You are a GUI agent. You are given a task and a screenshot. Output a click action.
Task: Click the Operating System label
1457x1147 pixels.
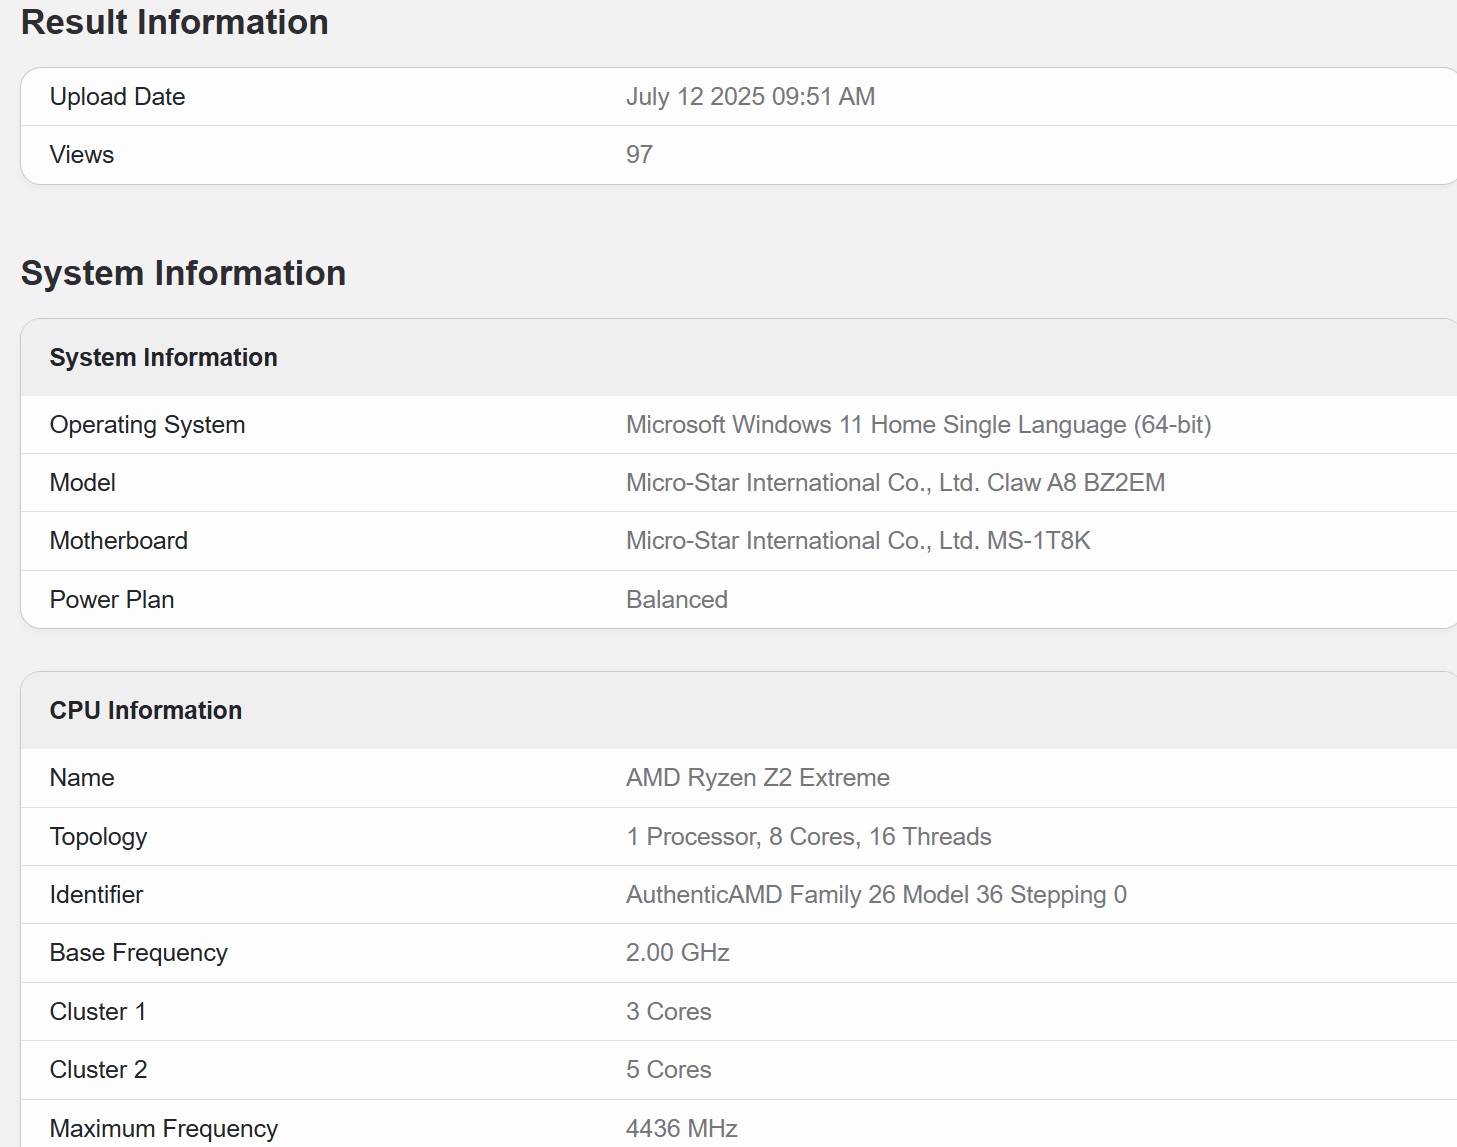tap(147, 425)
